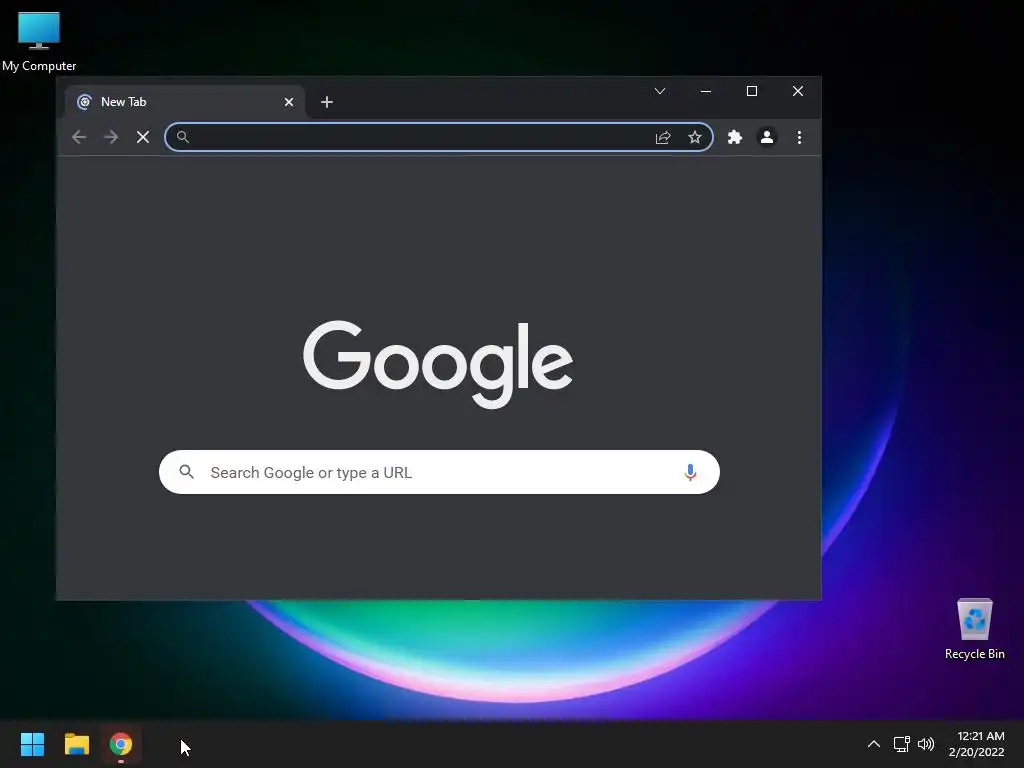Image resolution: width=1024 pixels, height=768 pixels.
Task: Close the Chrome window
Action: tap(798, 91)
